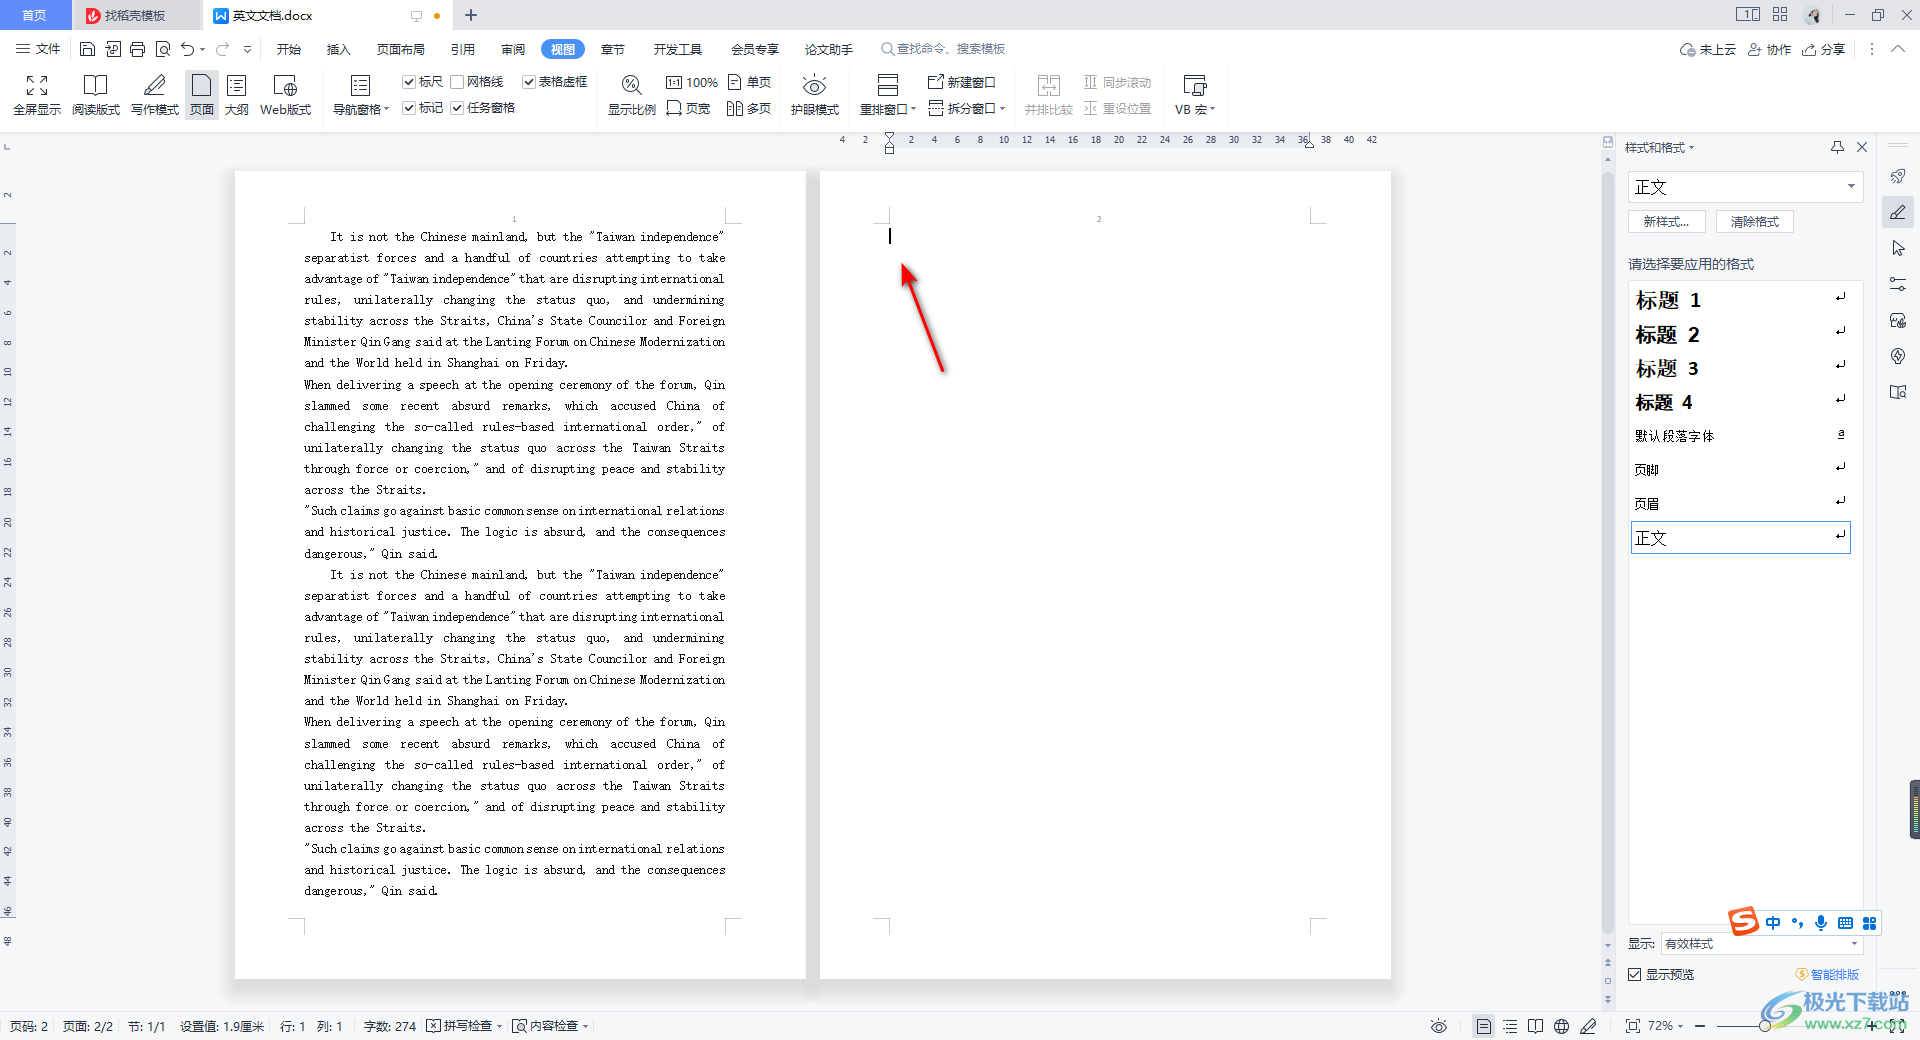Zoom out with the minus button

[x=1700, y=1026]
